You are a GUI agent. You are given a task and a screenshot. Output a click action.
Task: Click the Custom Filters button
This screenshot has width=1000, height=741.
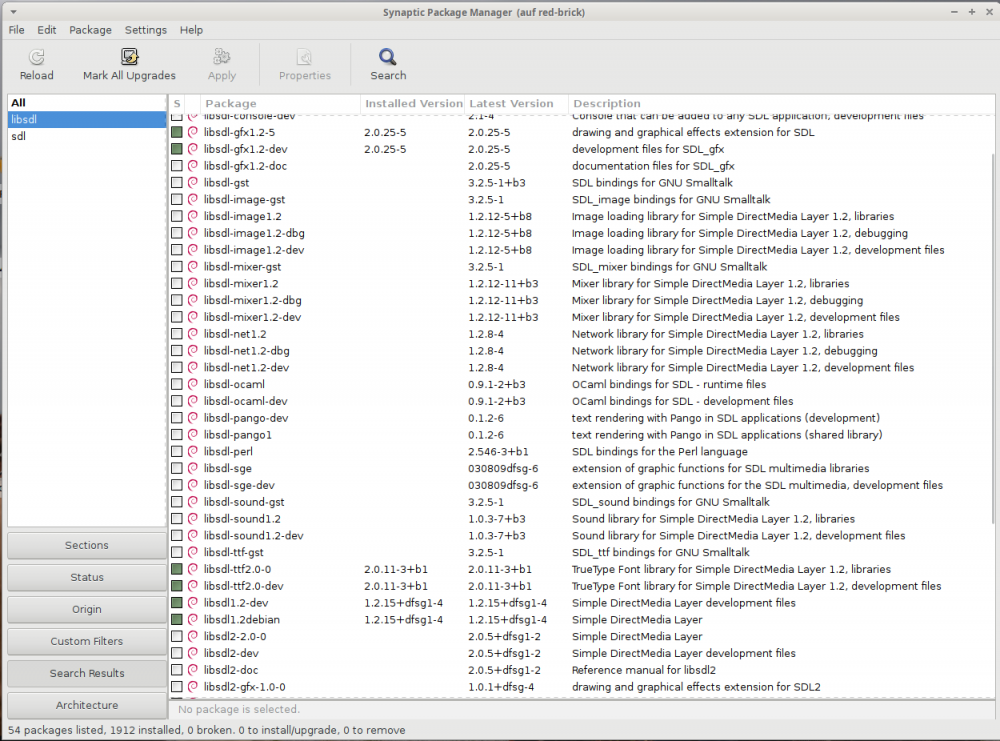[x=86, y=641]
